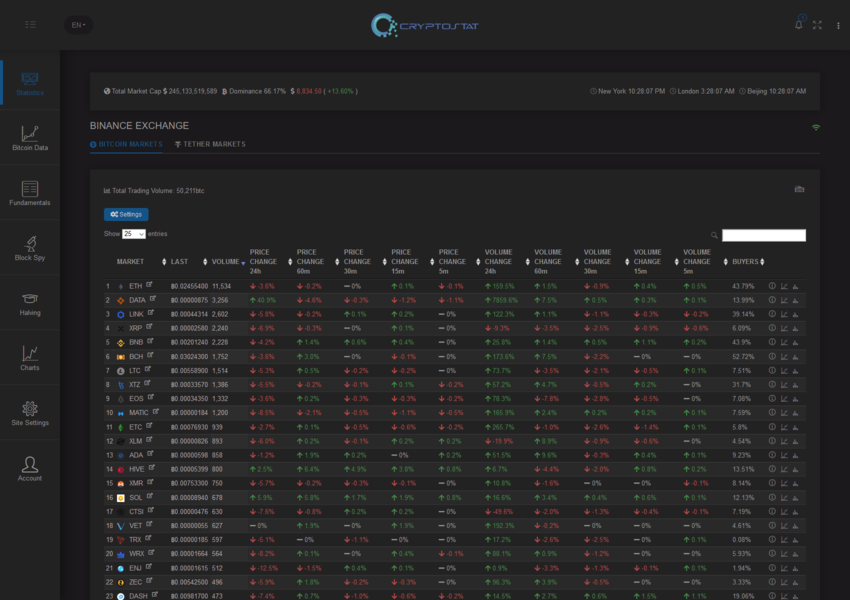The height and width of the screenshot is (600, 850).
Task: Select the ETH market name
Action: [136, 286]
